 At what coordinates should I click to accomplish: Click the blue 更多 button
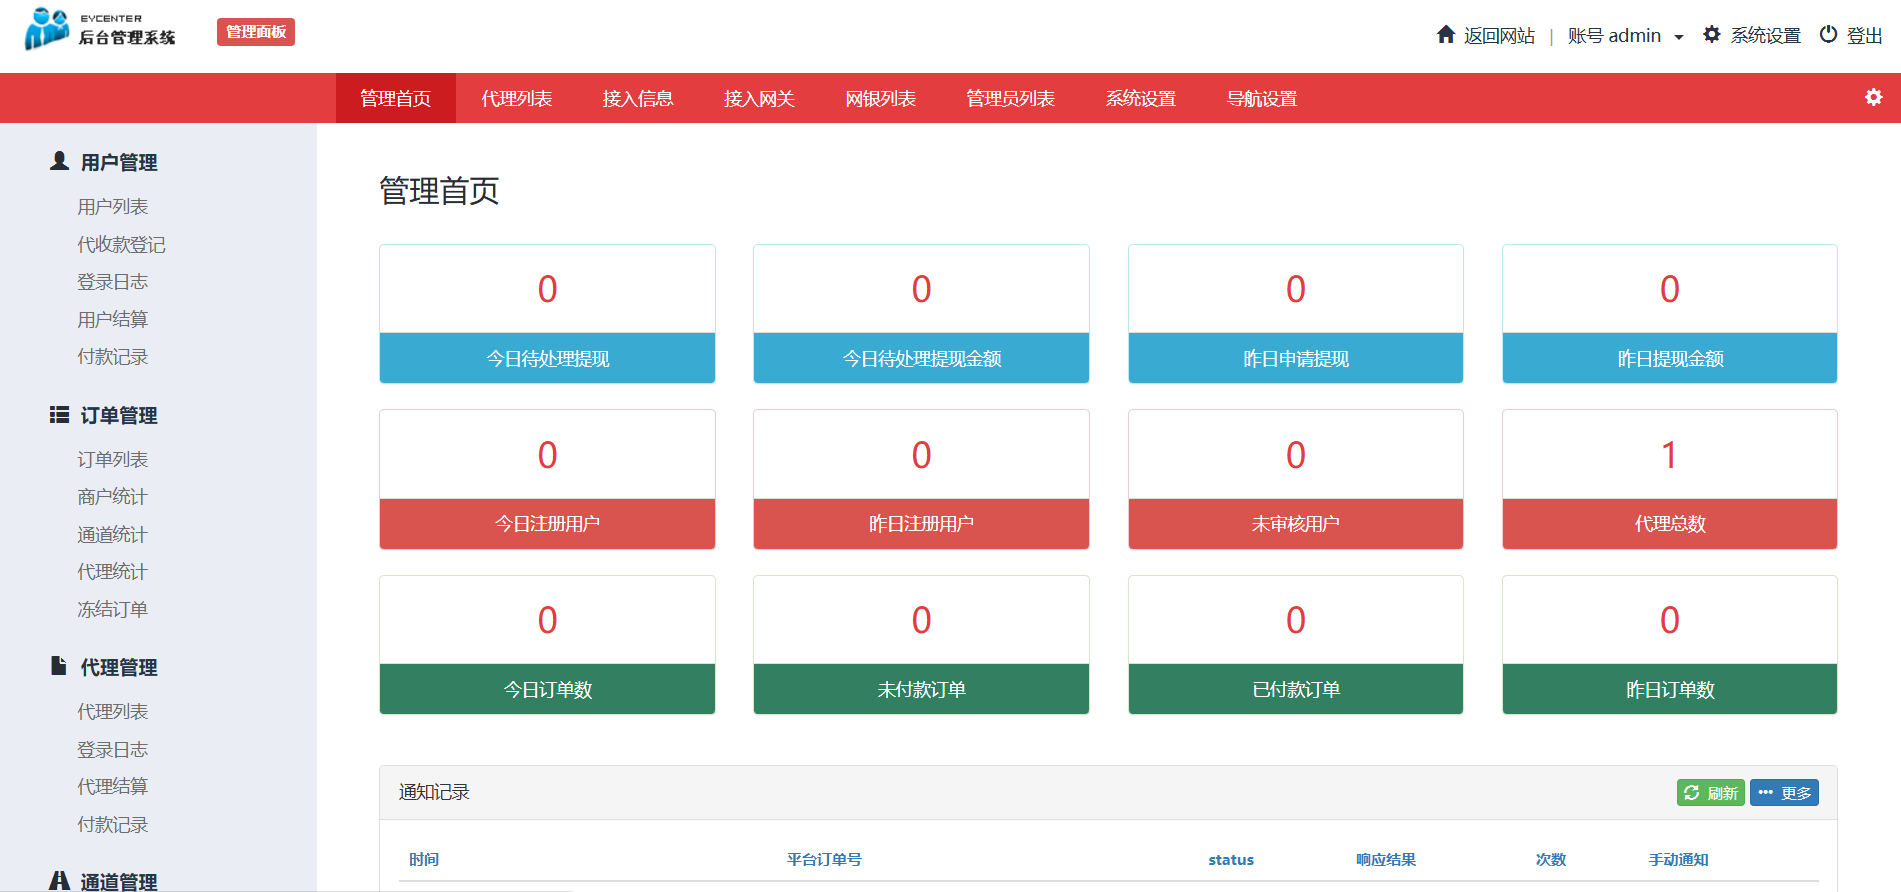[1784, 793]
